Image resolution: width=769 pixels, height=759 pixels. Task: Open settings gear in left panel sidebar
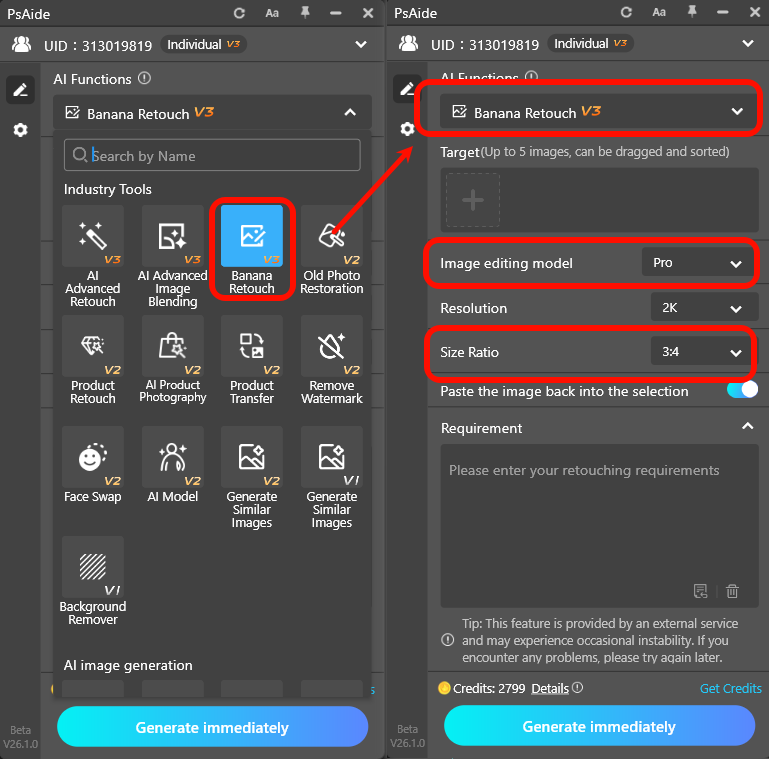(20, 130)
